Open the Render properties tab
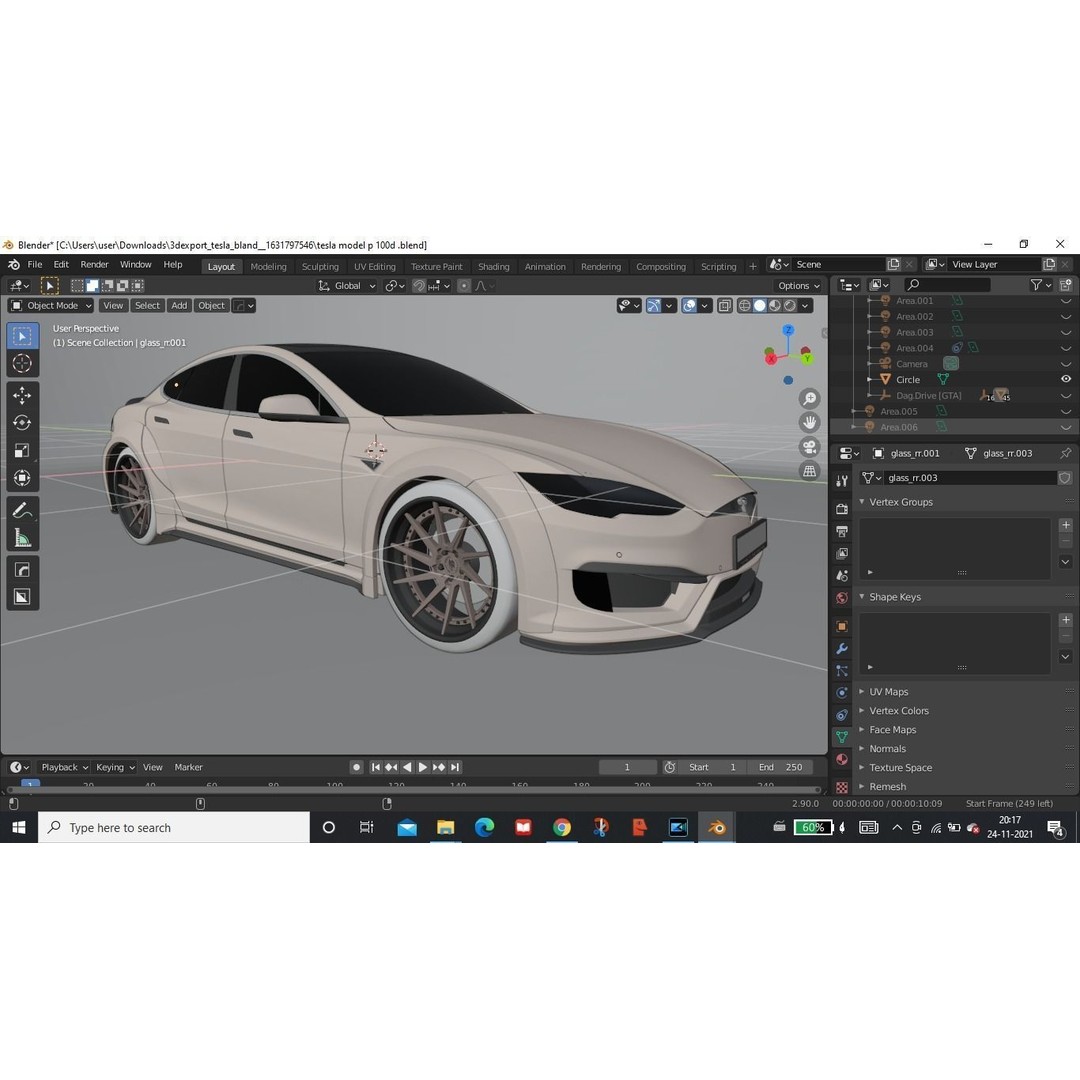Image resolution: width=1080 pixels, height=1080 pixels. pyautogui.click(x=842, y=509)
